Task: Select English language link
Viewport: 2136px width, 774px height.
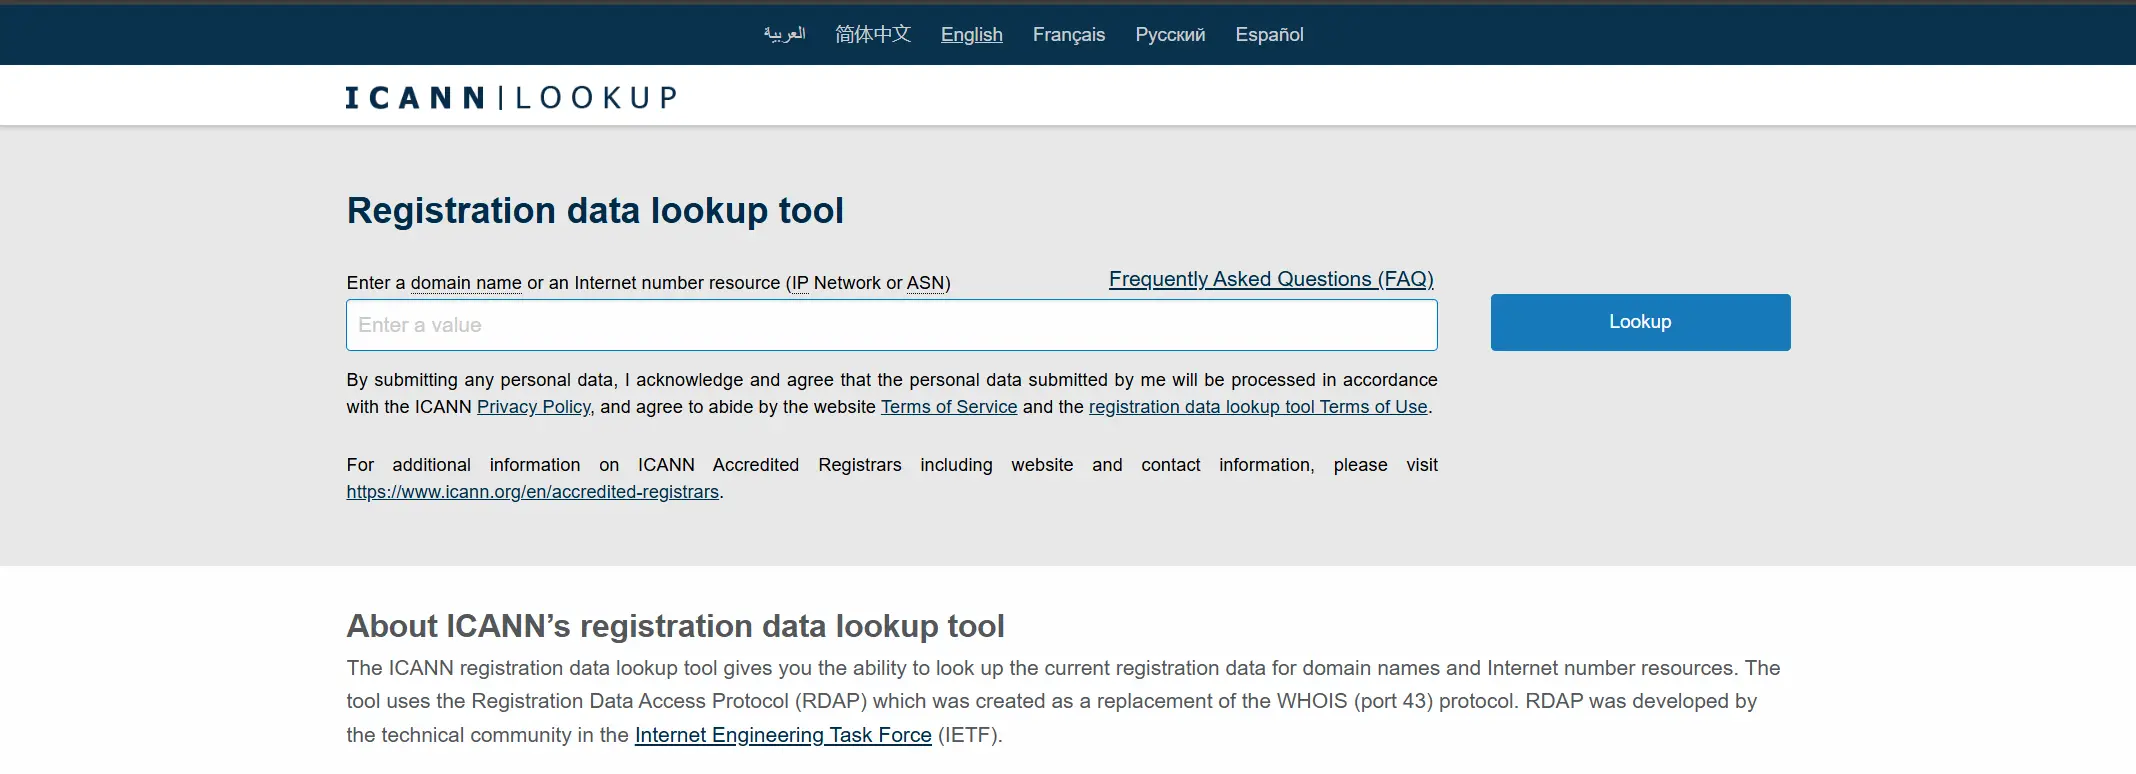Action: 971,34
